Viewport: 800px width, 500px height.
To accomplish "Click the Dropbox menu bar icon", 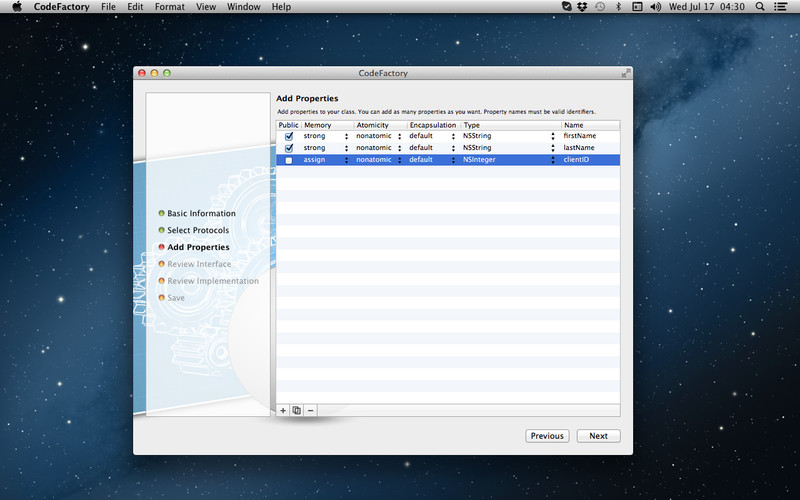I will click(582, 7).
